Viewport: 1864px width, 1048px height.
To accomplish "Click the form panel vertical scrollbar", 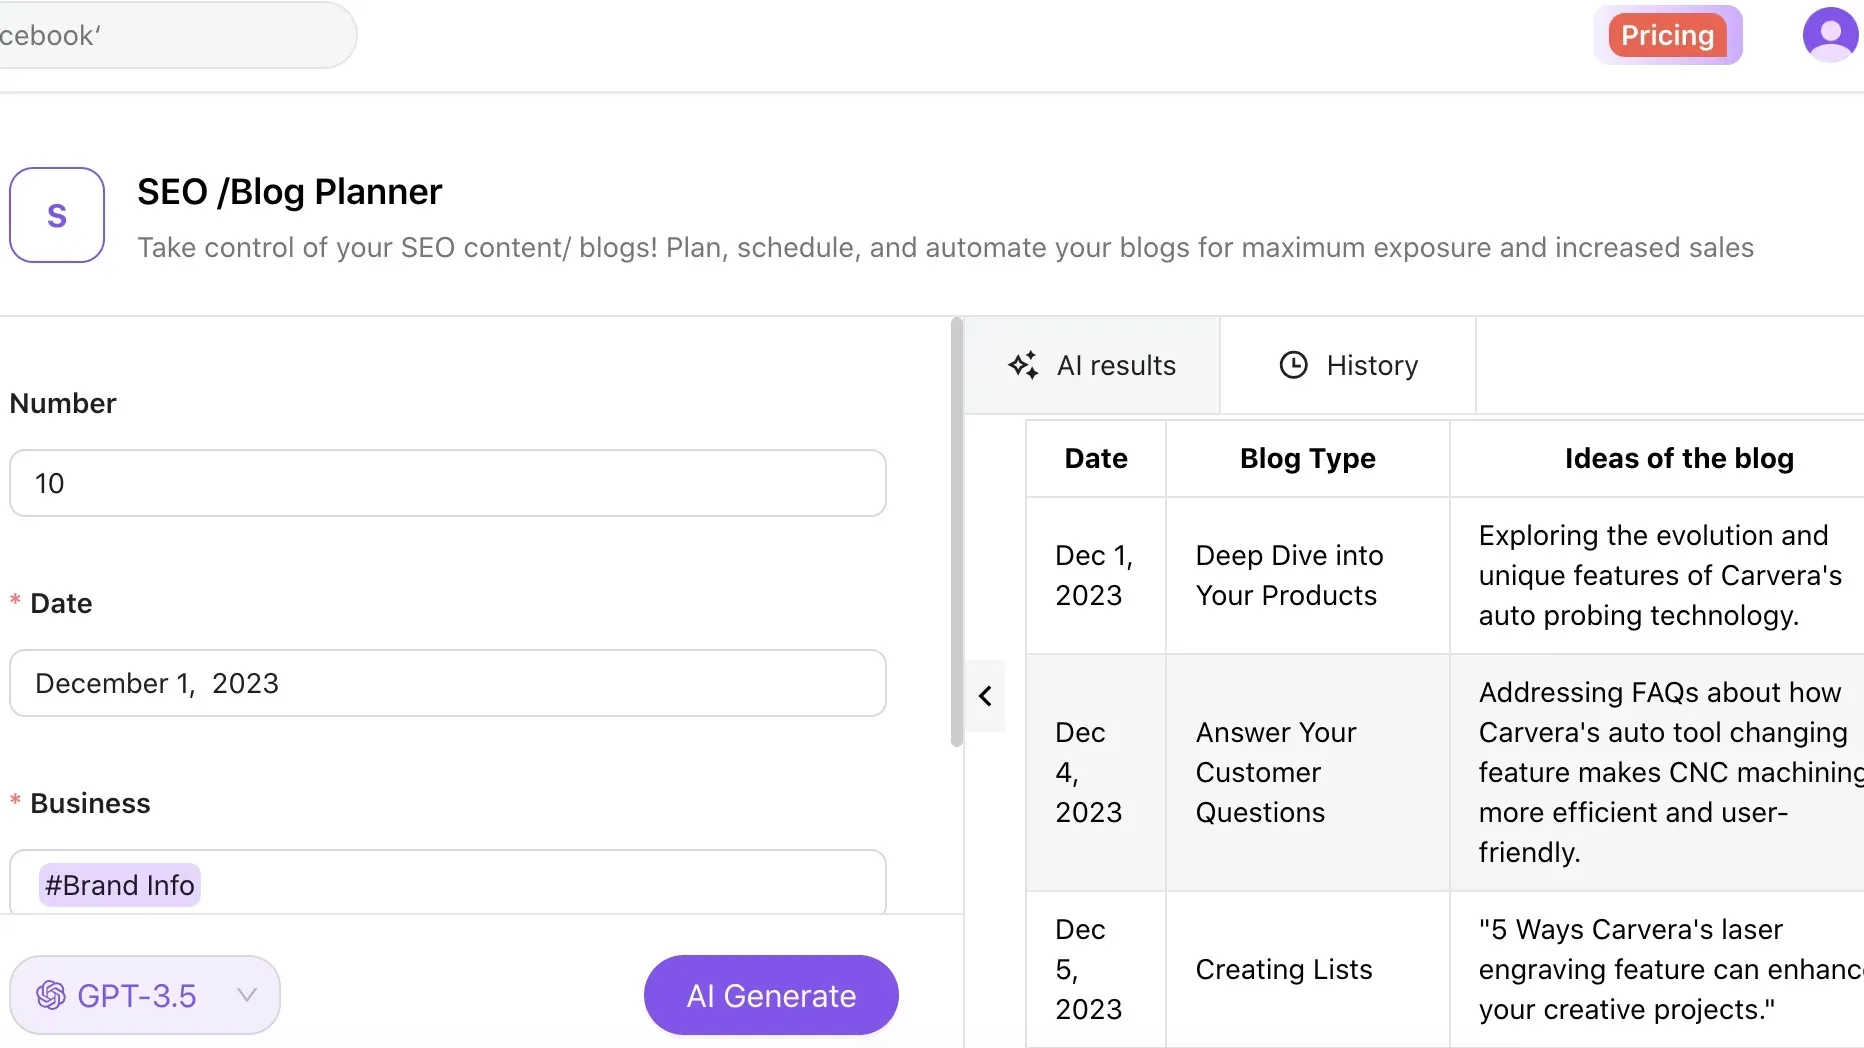I will pos(956,532).
